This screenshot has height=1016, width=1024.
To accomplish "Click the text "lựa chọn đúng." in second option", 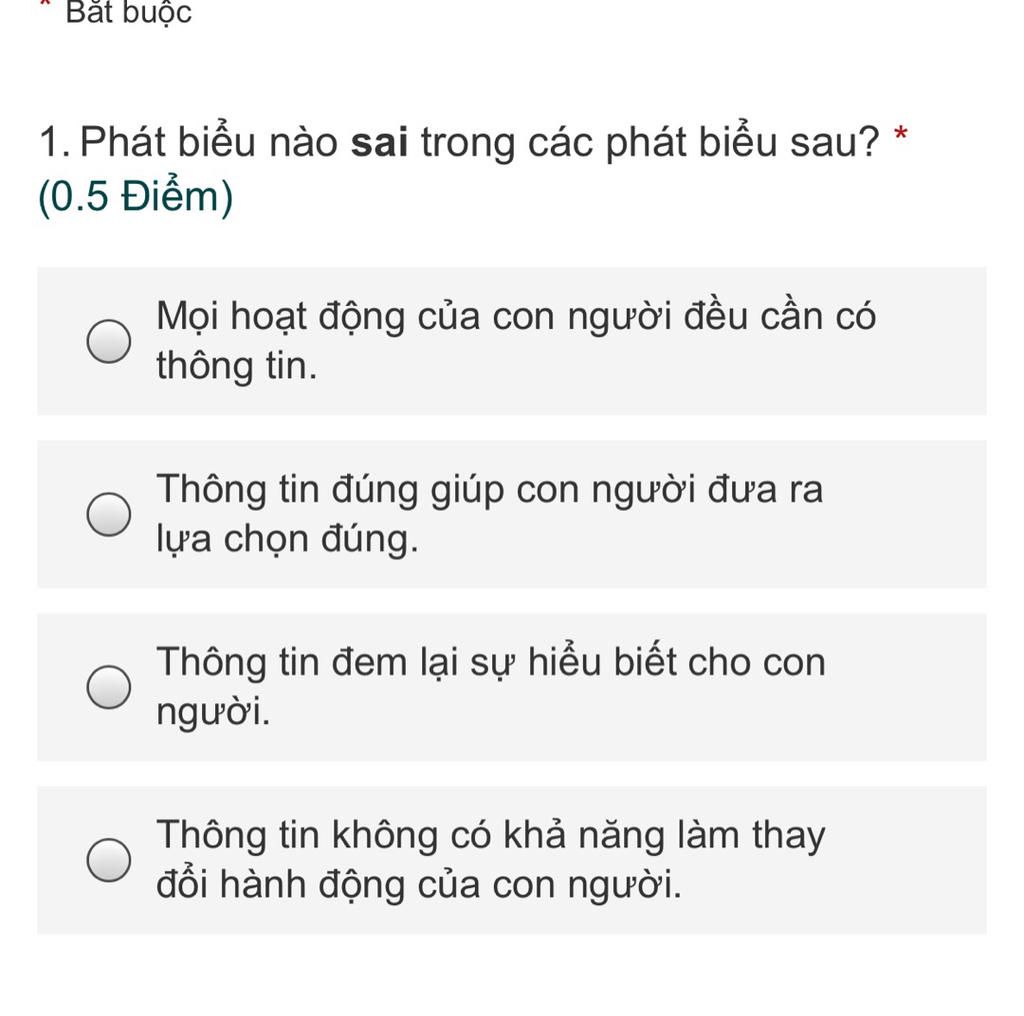I will (287, 540).
